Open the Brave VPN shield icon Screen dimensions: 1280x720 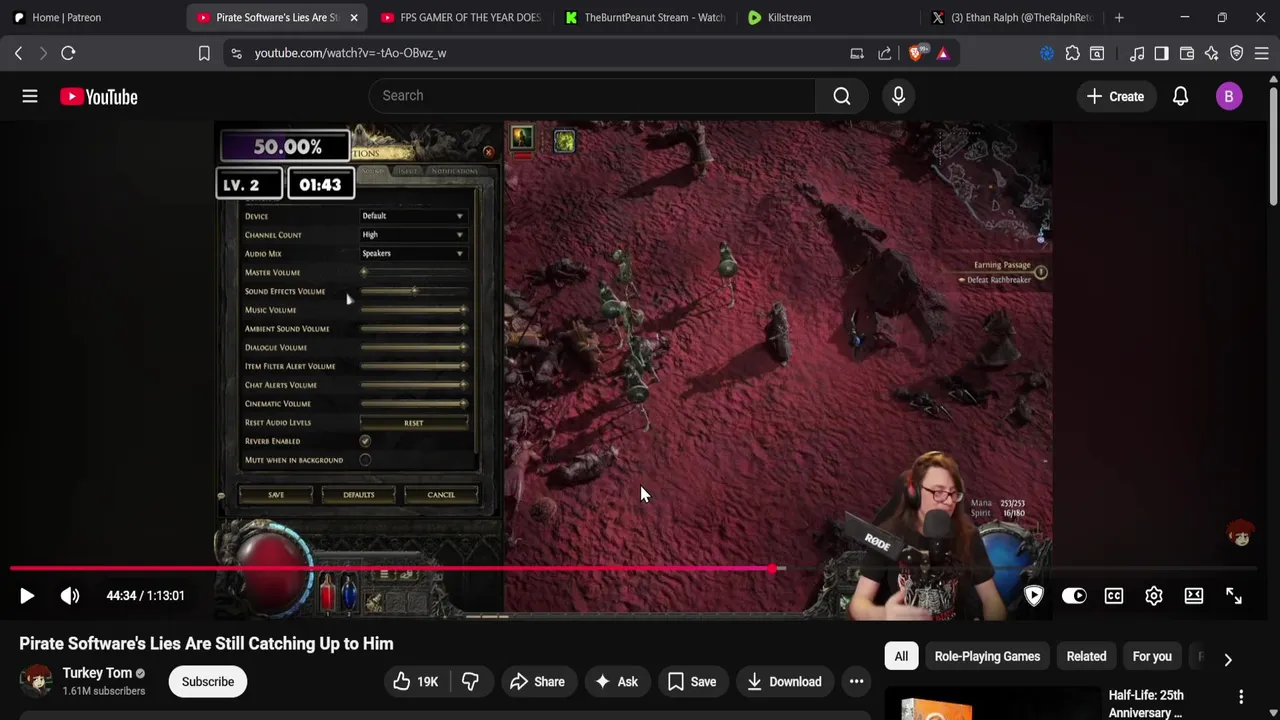pyautogui.click(x=1237, y=53)
